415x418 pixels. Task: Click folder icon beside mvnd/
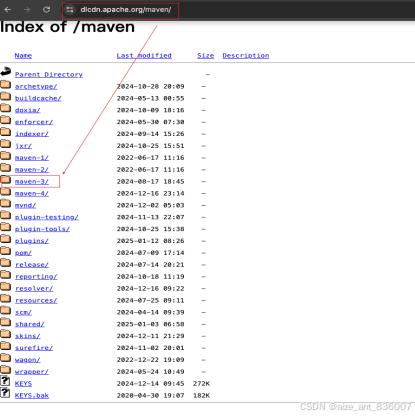point(6,203)
